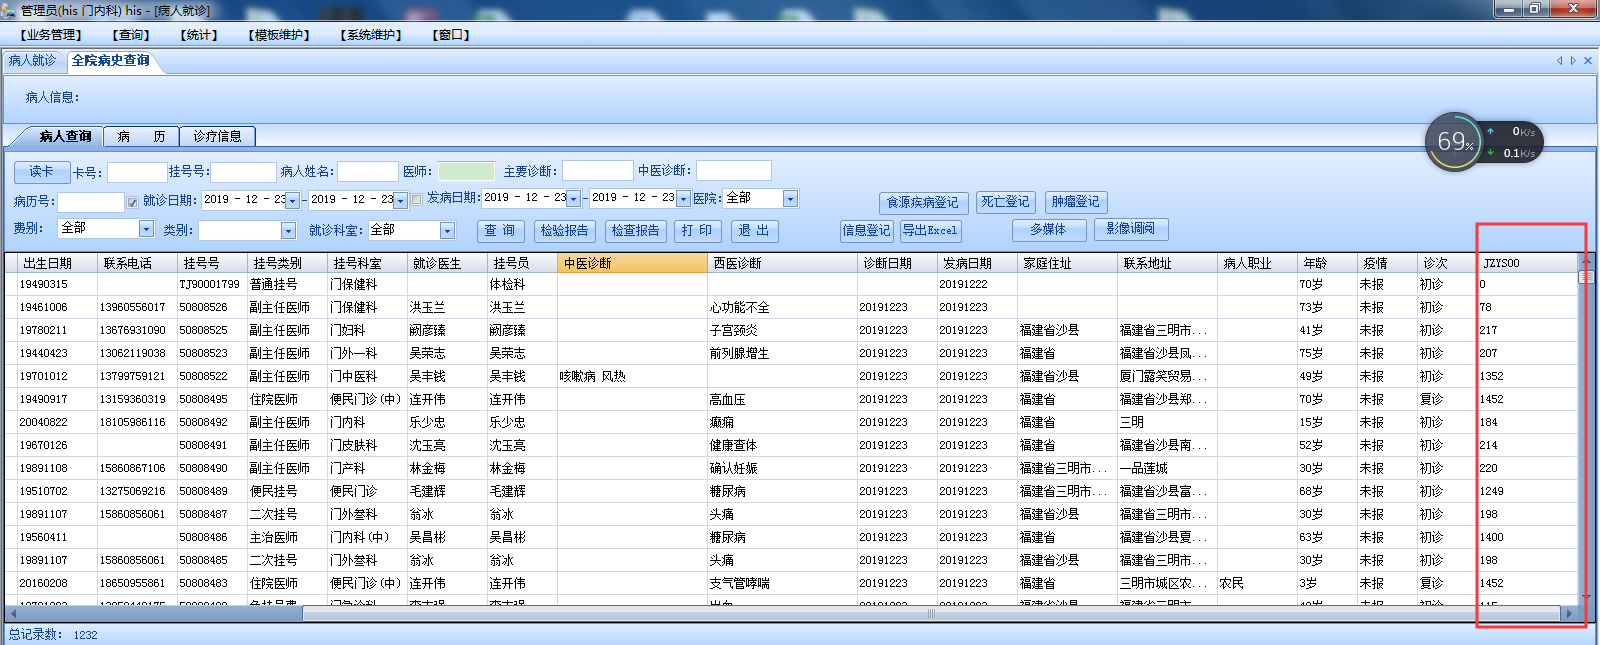Open the 发病日期 end date picker dropdown
Image resolution: width=1600 pixels, height=645 pixels.
tap(683, 199)
